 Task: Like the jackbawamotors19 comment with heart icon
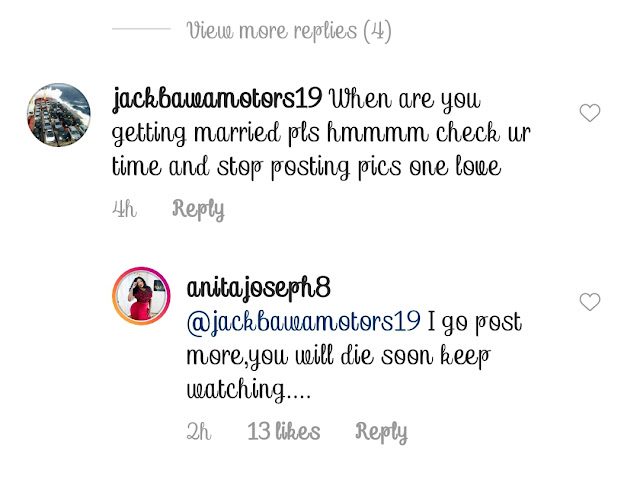click(590, 113)
